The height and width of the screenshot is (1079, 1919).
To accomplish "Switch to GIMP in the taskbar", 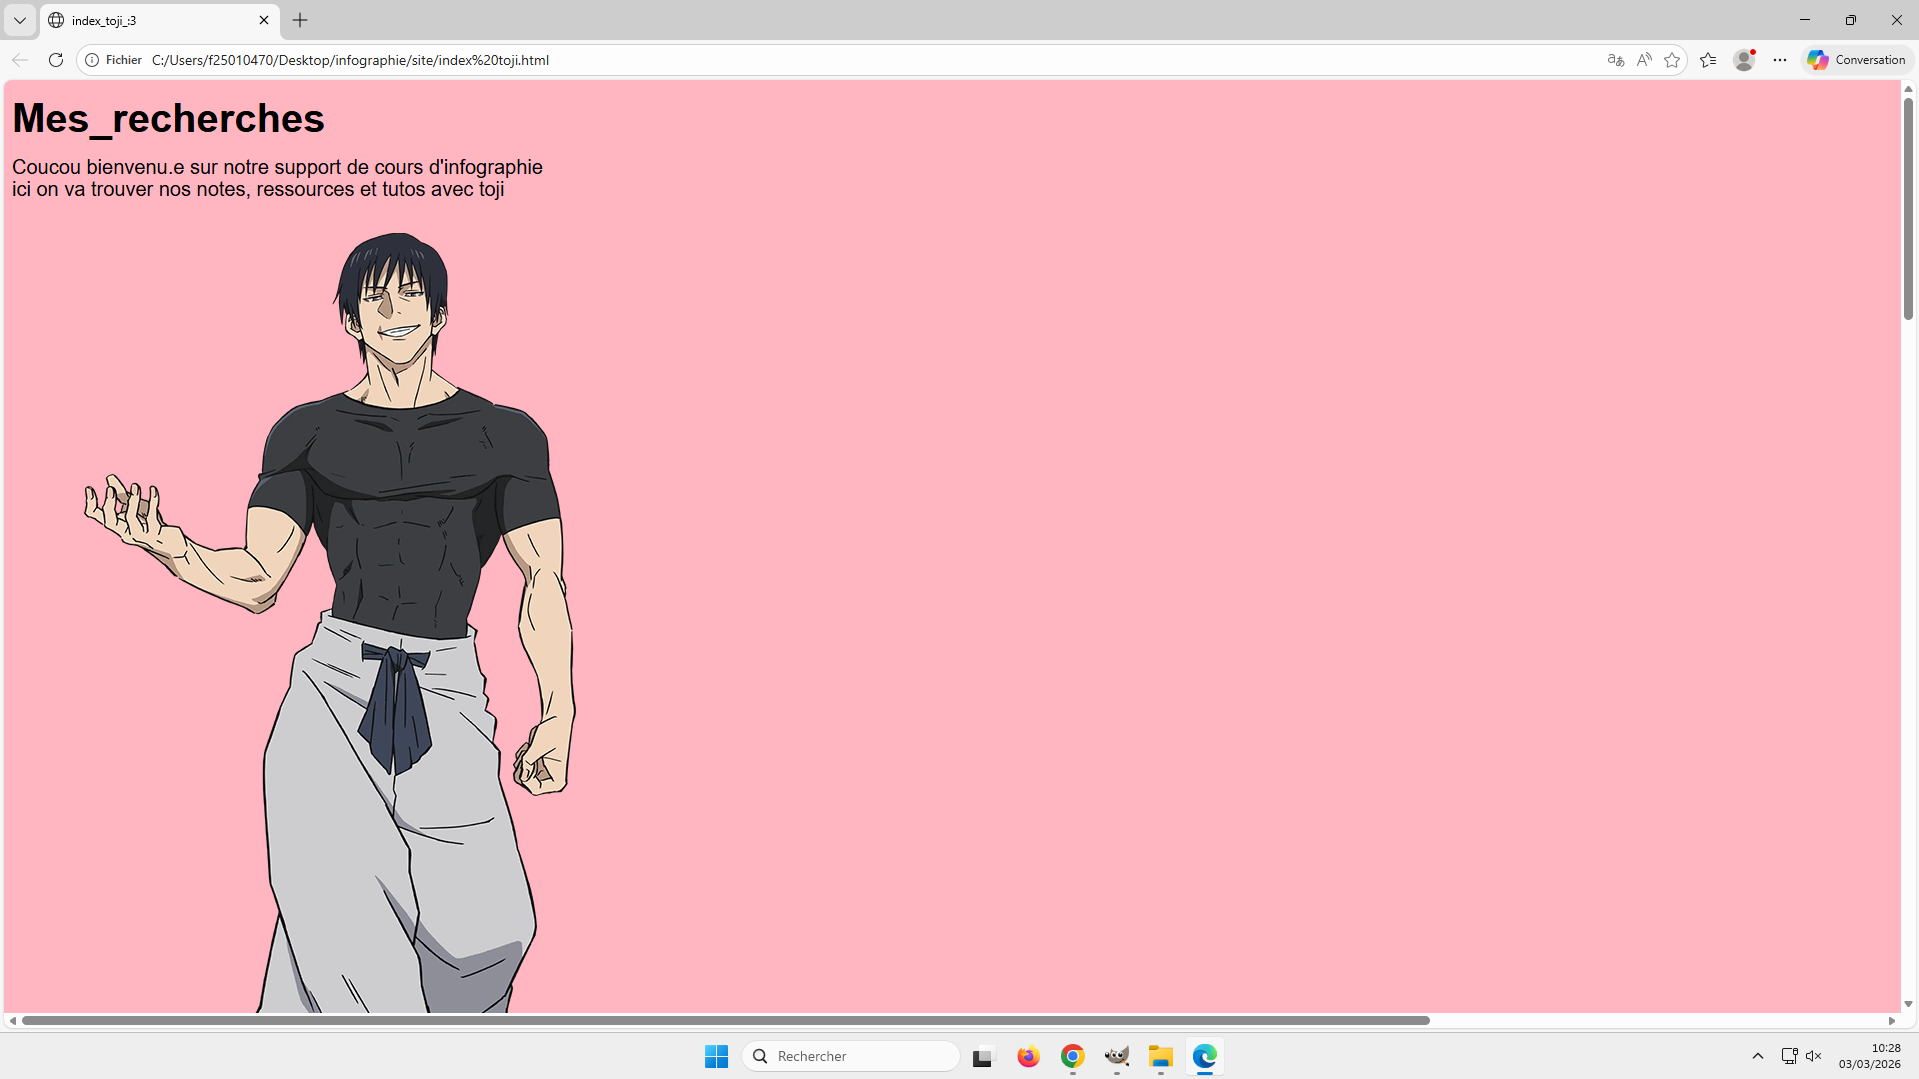I will (x=1117, y=1056).
